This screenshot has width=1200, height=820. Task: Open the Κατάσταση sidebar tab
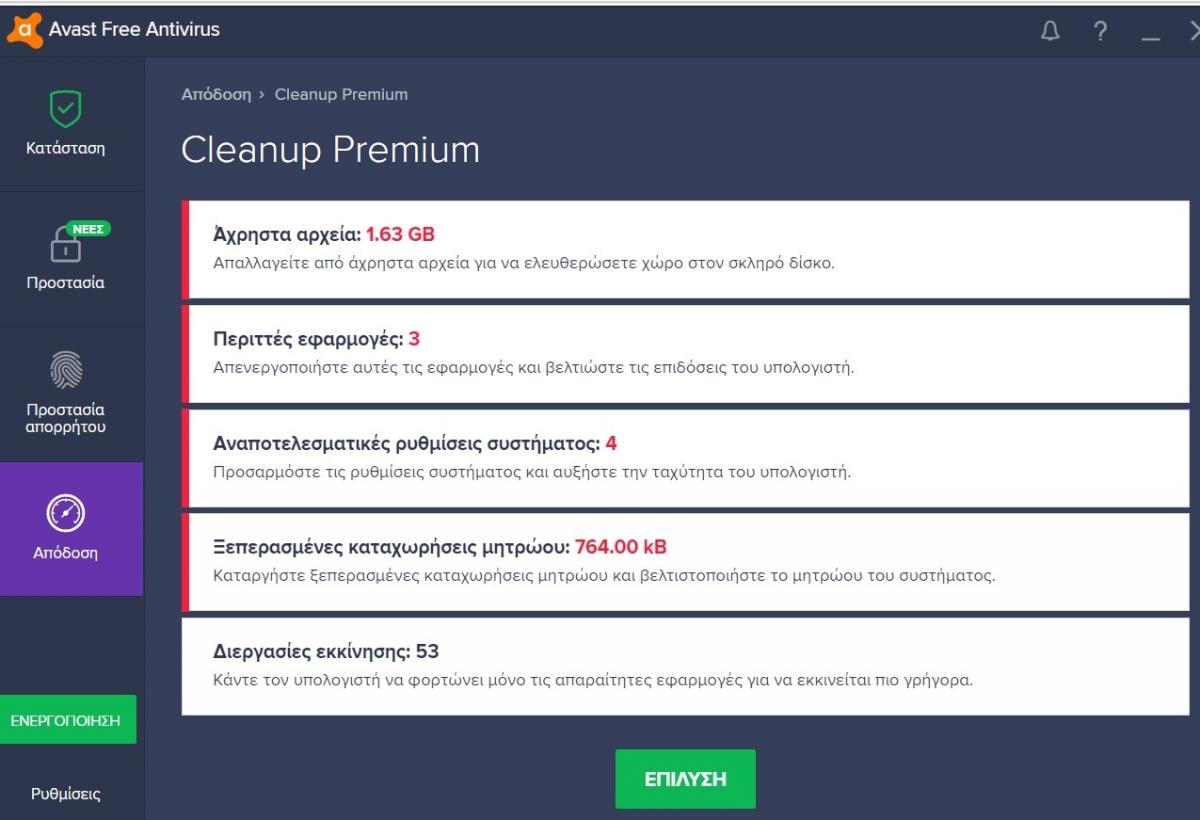click(66, 126)
